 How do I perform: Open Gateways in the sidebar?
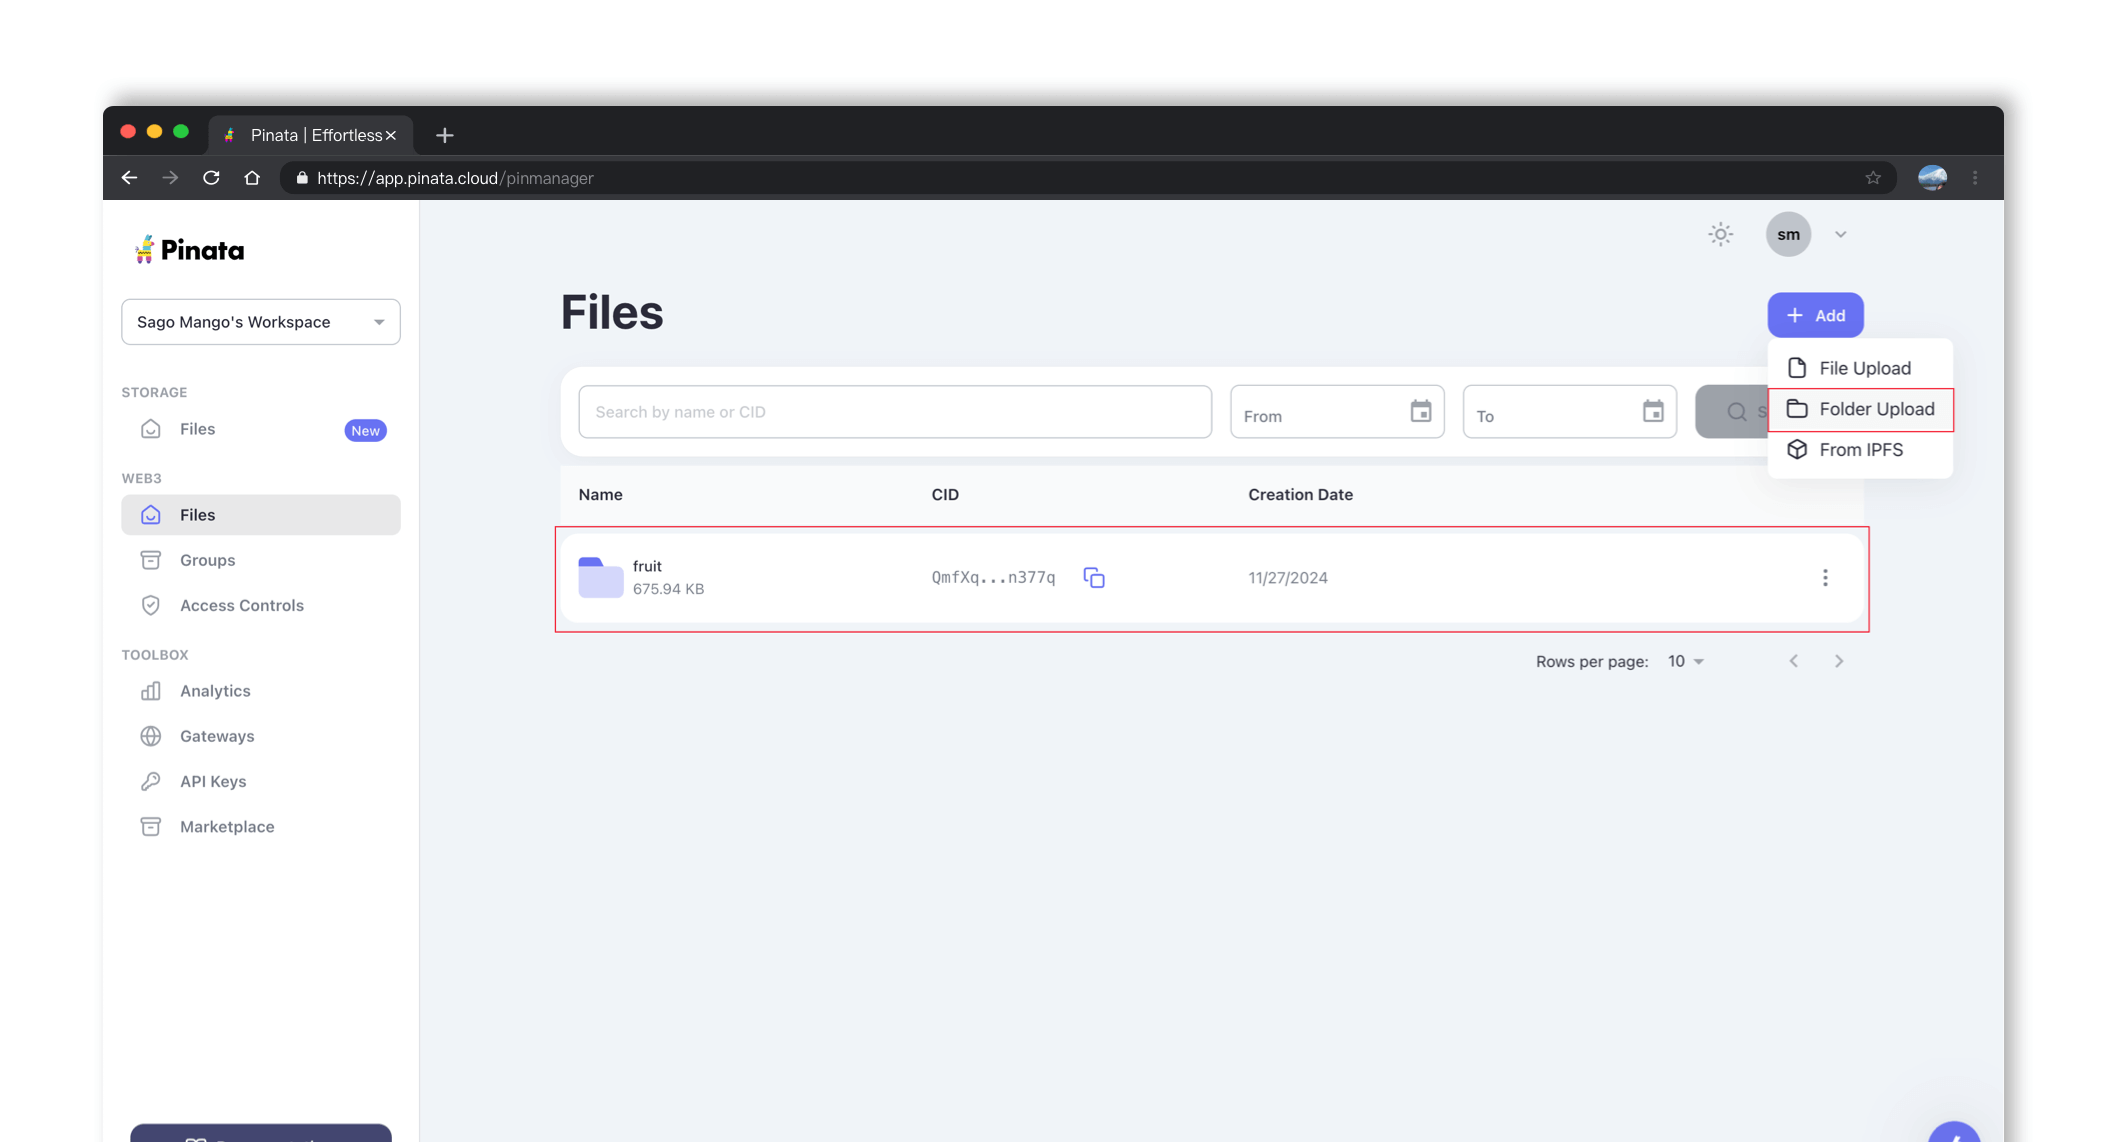click(x=217, y=736)
